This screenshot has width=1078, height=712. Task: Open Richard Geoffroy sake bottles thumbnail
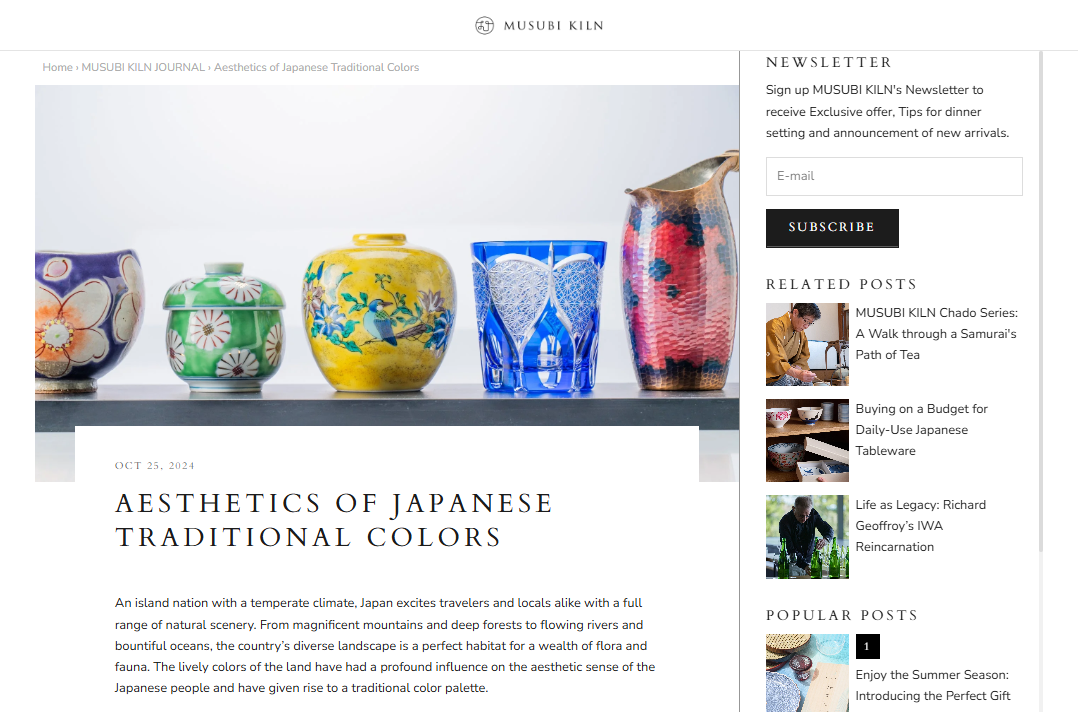point(807,537)
